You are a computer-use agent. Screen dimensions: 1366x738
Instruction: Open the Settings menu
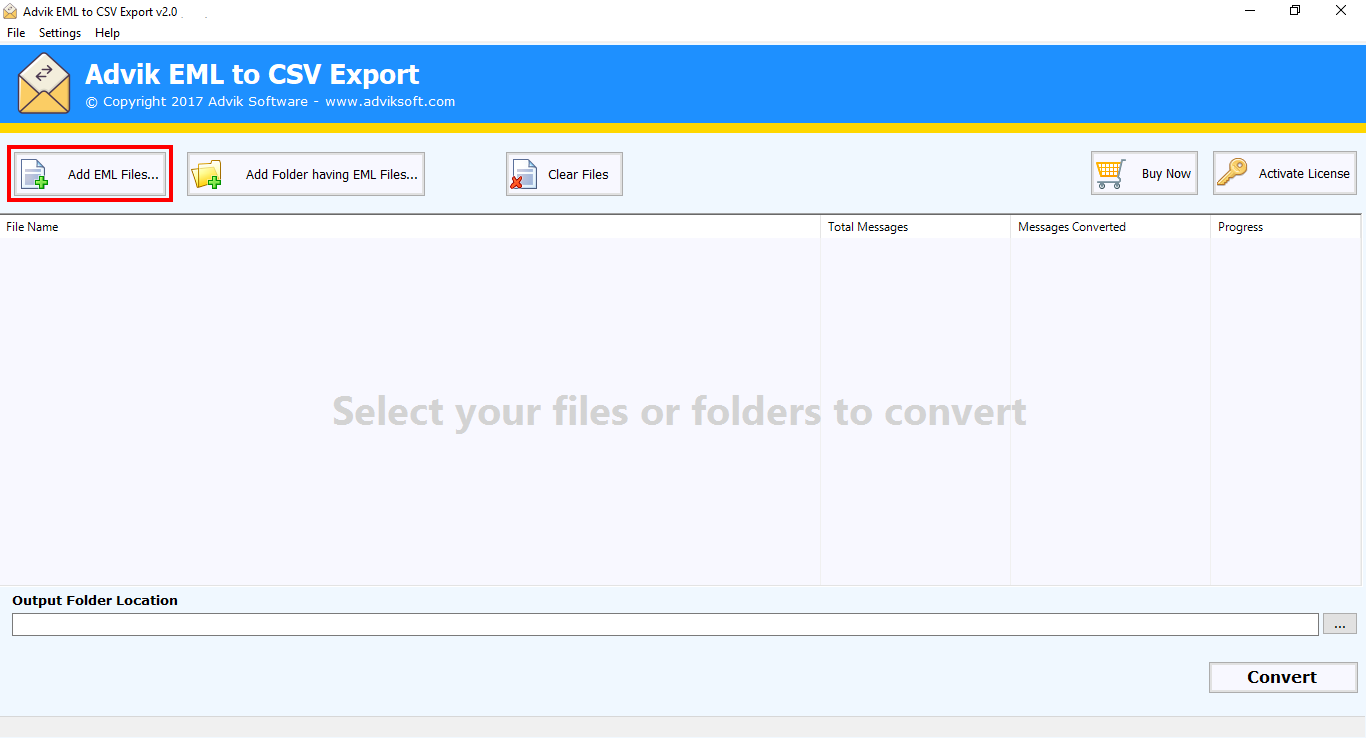[x=60, y=33]
